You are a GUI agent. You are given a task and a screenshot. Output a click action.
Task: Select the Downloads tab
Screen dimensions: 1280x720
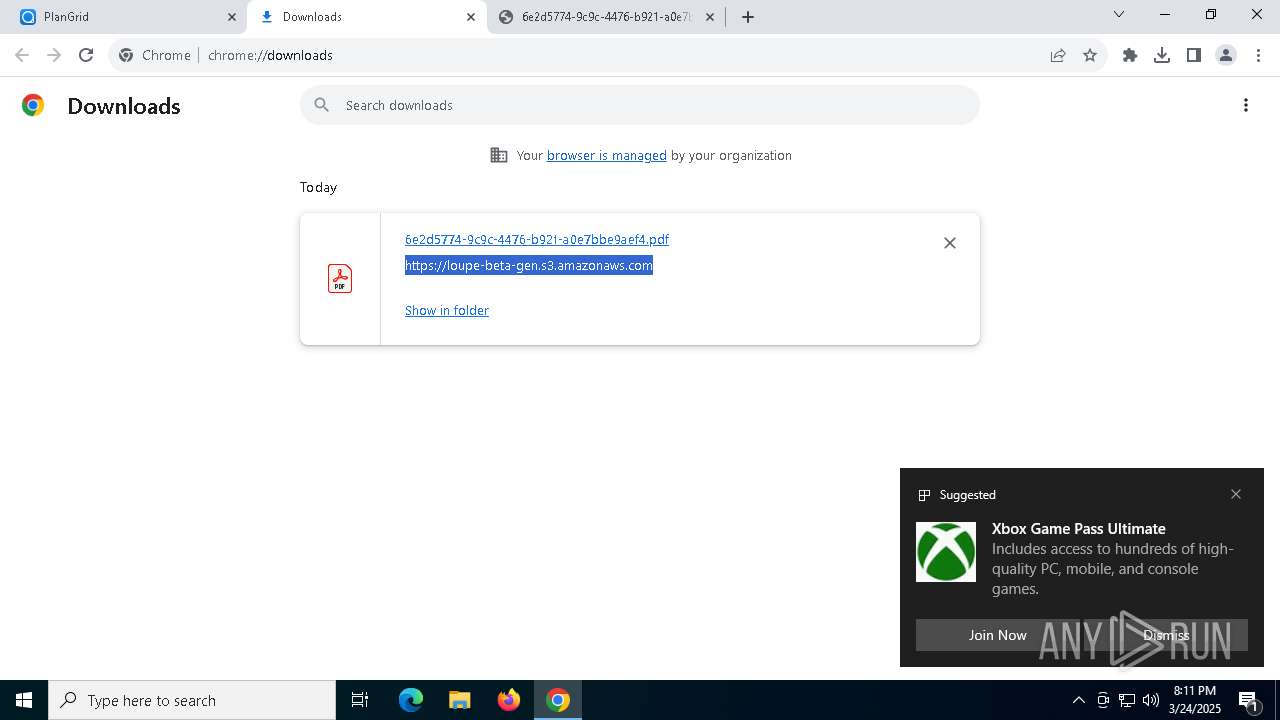click(366, 17)
